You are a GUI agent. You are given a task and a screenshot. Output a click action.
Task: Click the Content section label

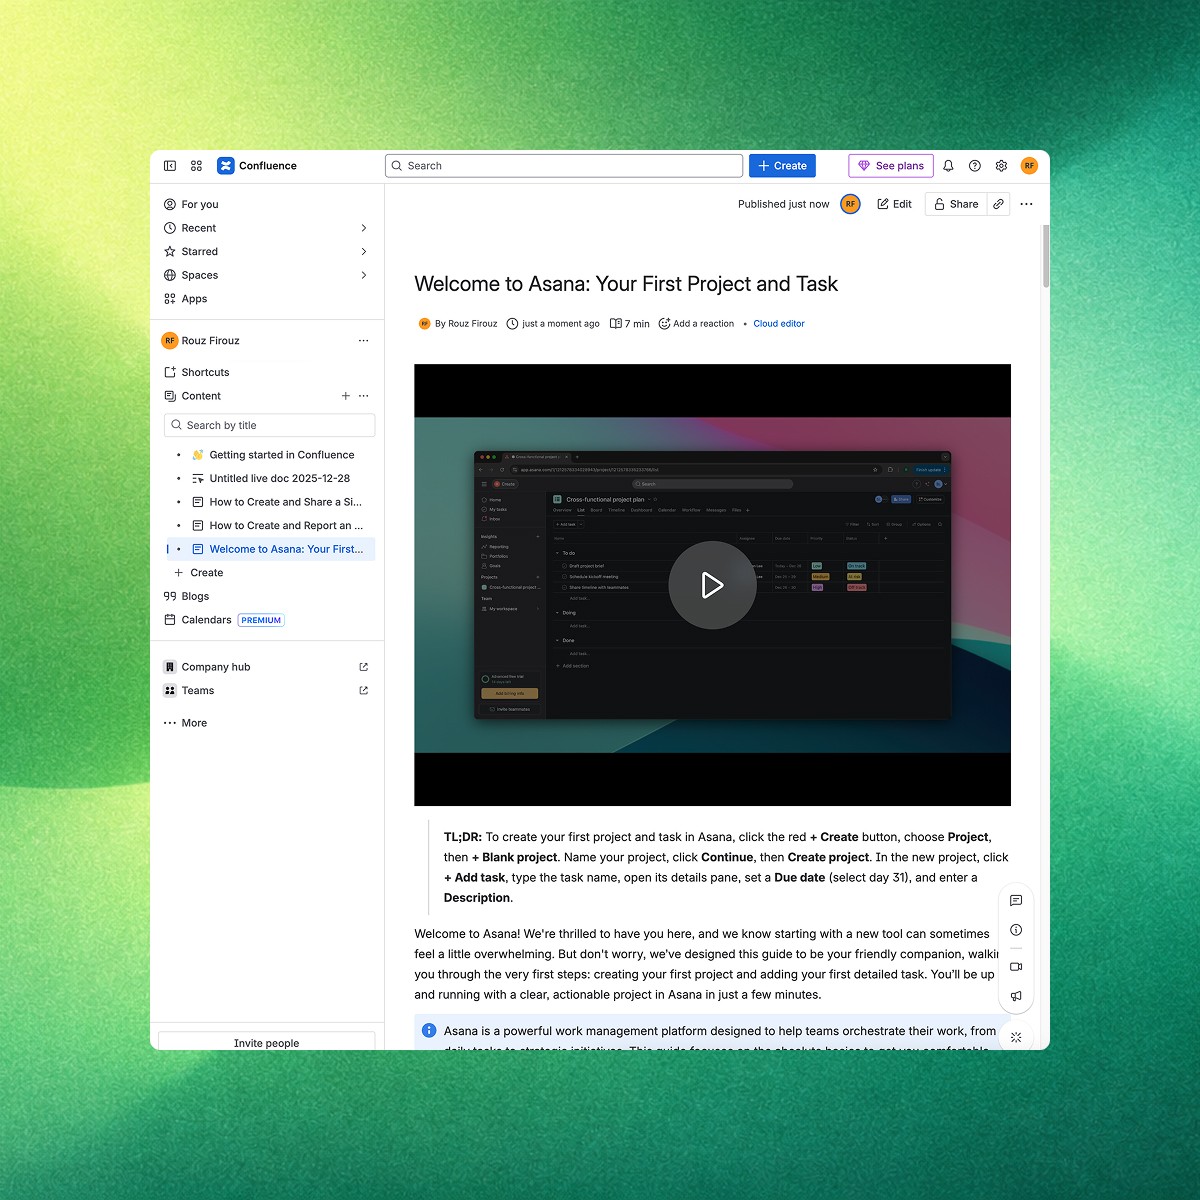coord(201,396)
